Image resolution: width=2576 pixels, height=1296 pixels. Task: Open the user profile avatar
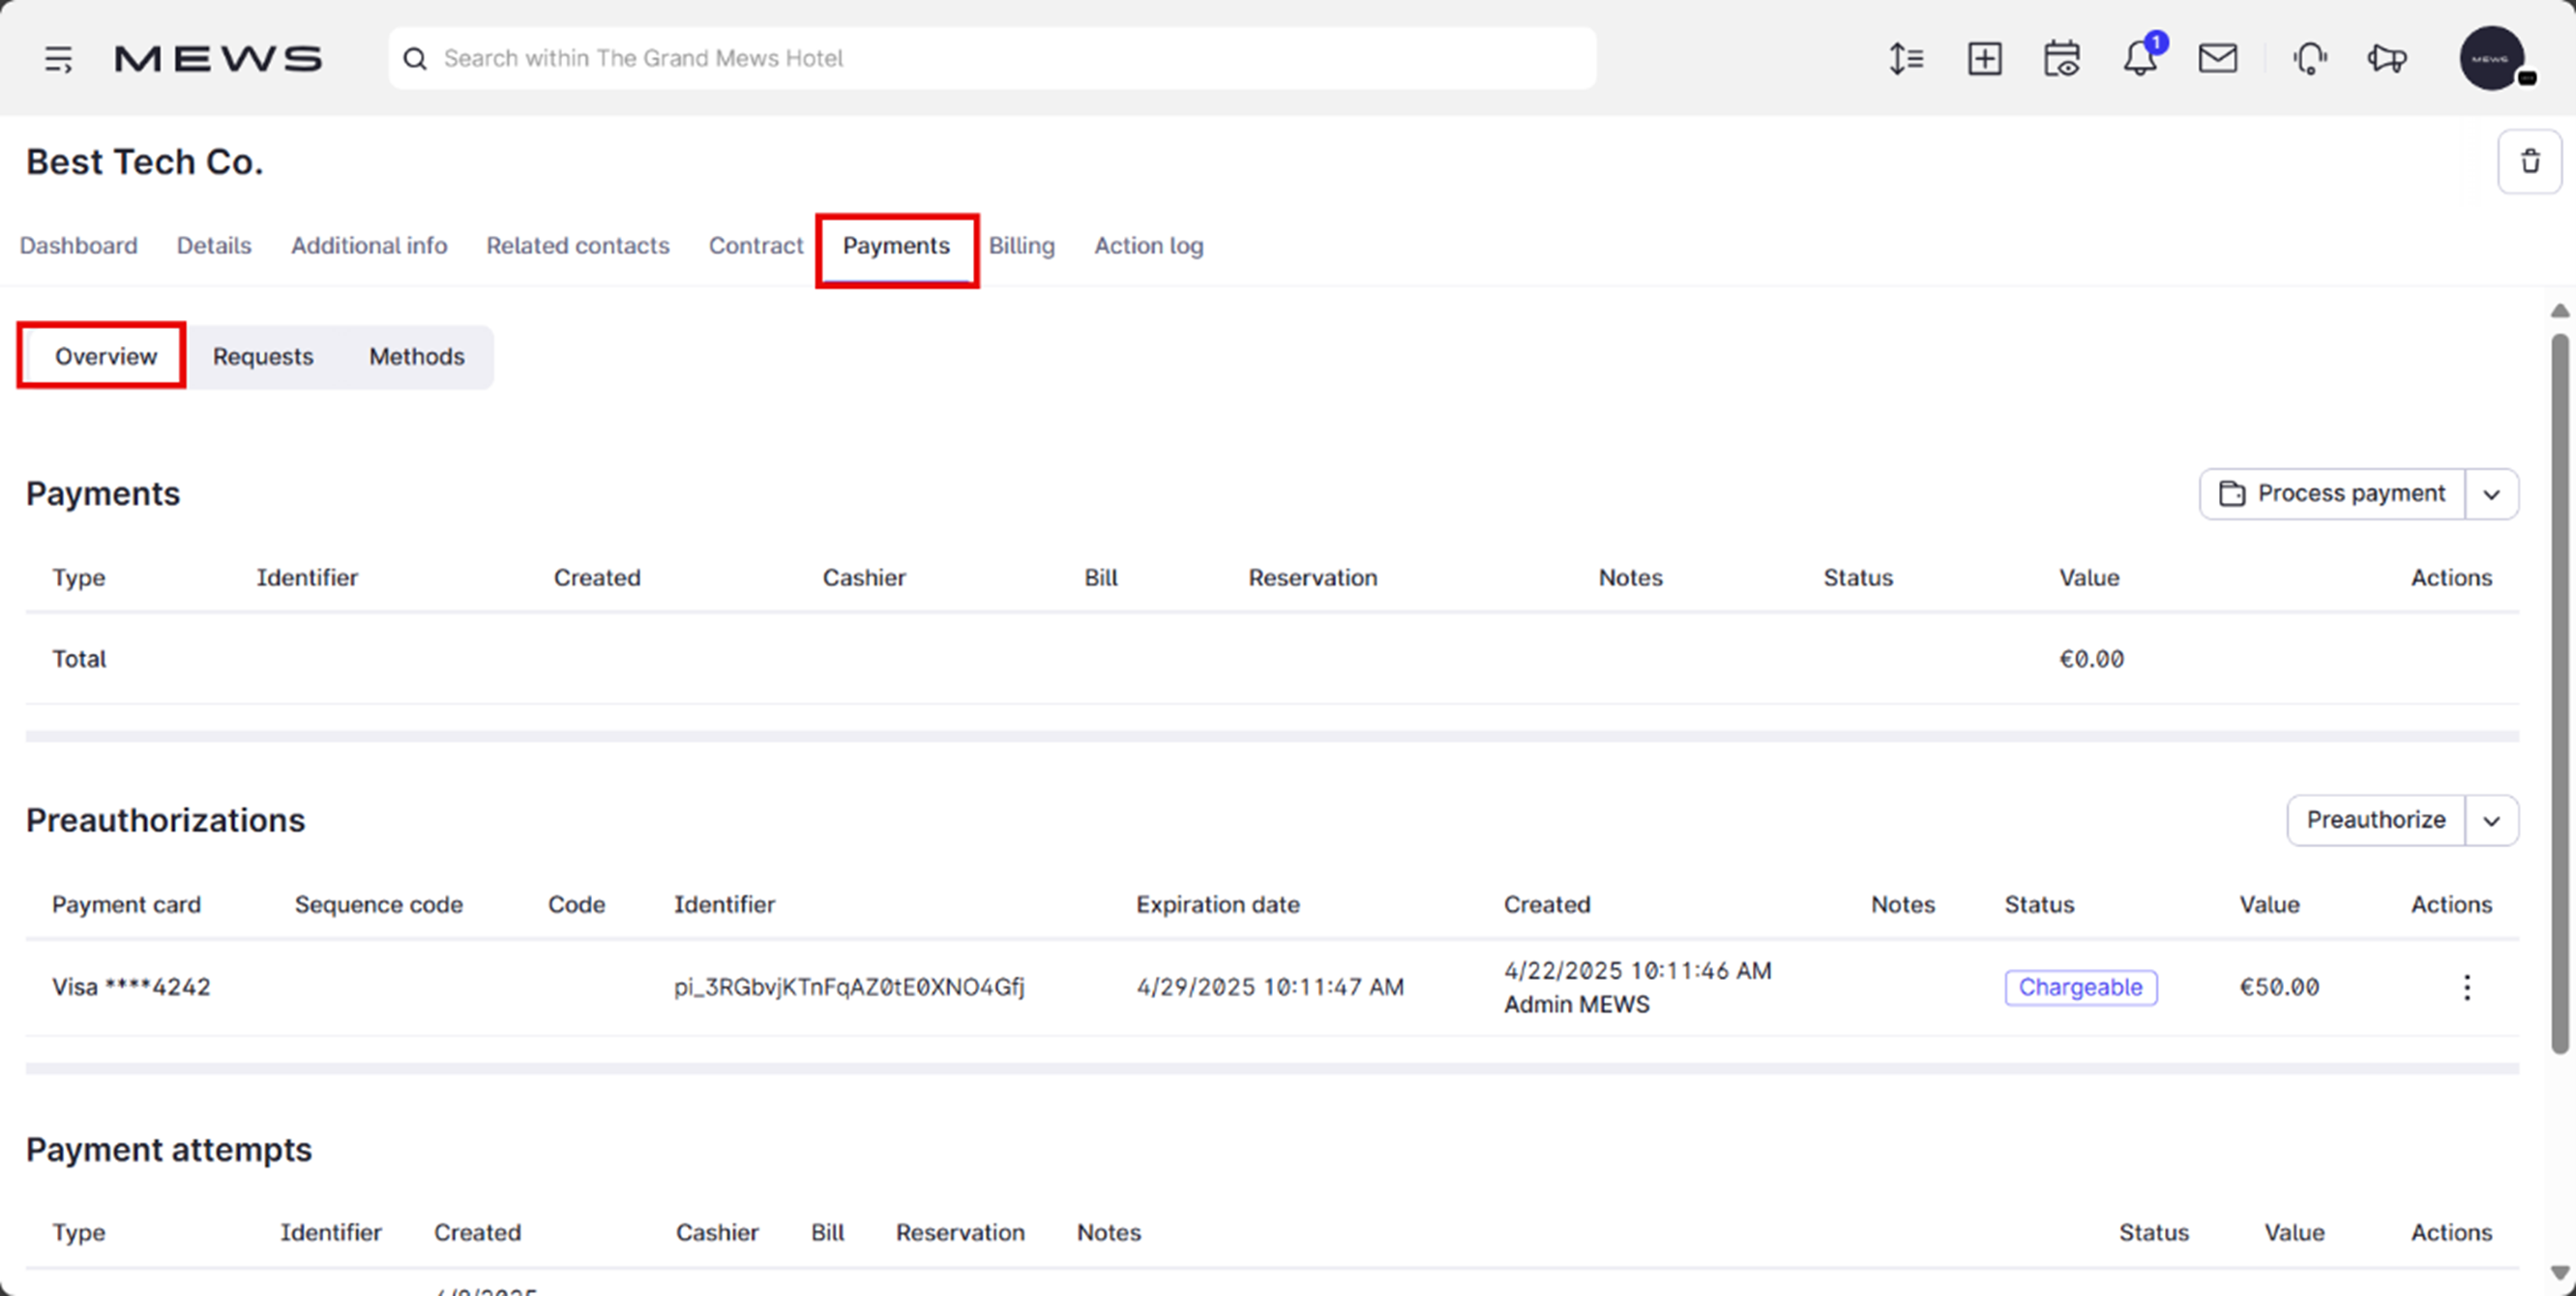click(2492, 58)
